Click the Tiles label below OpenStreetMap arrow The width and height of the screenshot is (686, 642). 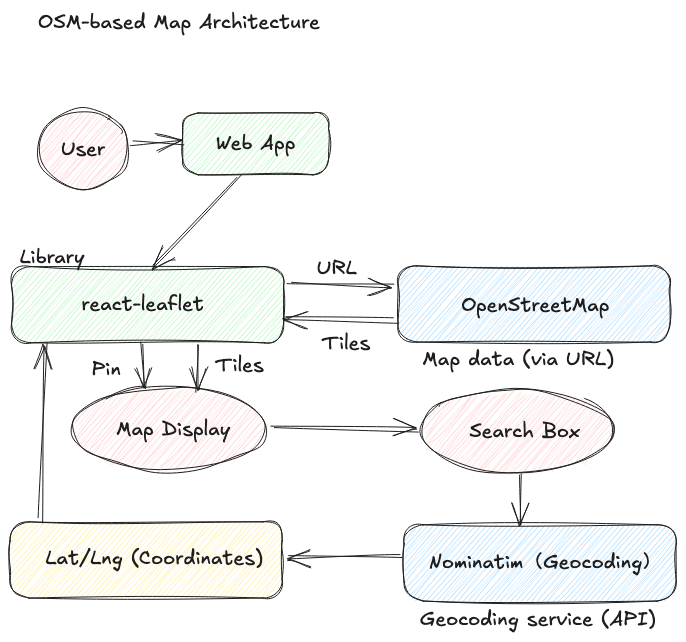(346, 344)
